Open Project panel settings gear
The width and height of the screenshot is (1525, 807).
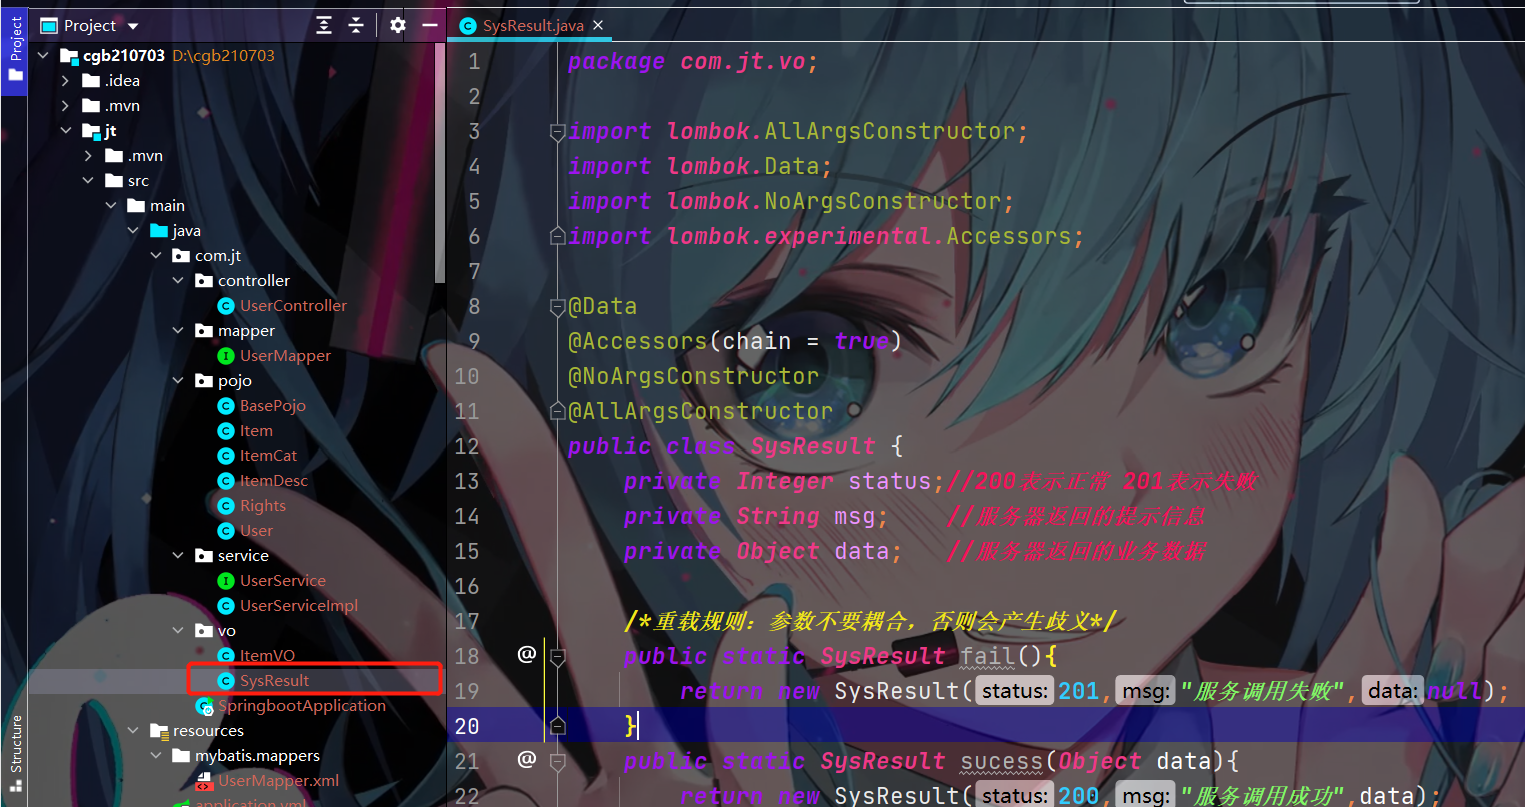tap(398, 25)
